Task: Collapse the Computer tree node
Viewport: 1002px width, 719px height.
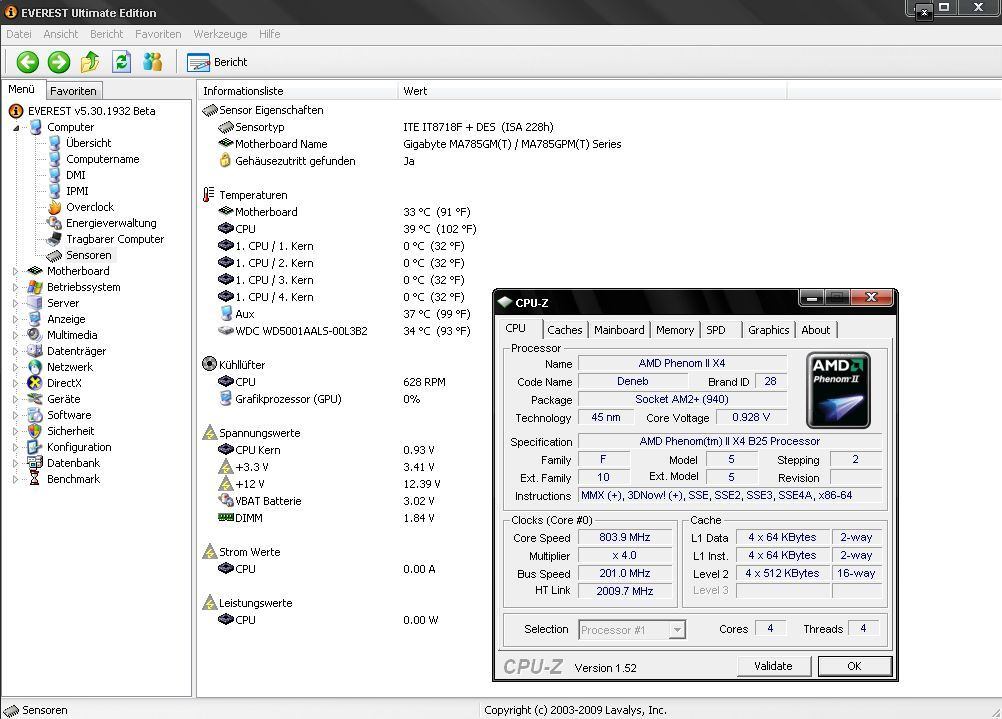Action: (16, 128)
